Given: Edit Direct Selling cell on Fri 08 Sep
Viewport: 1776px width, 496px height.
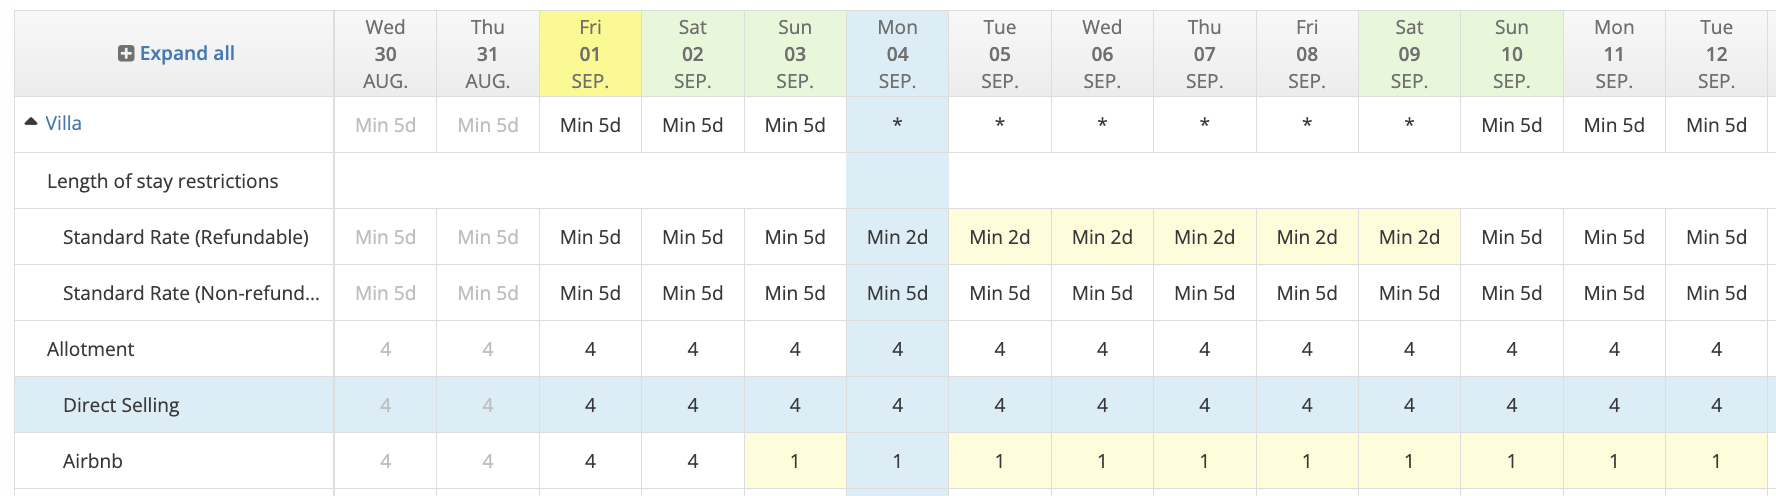Looking at the screenshot, I should coord(1307,405).
